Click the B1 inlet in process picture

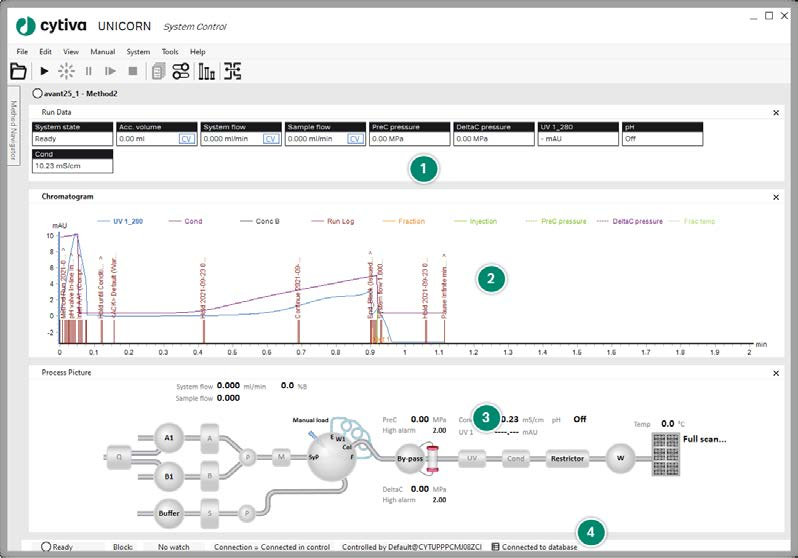[168, 477]
